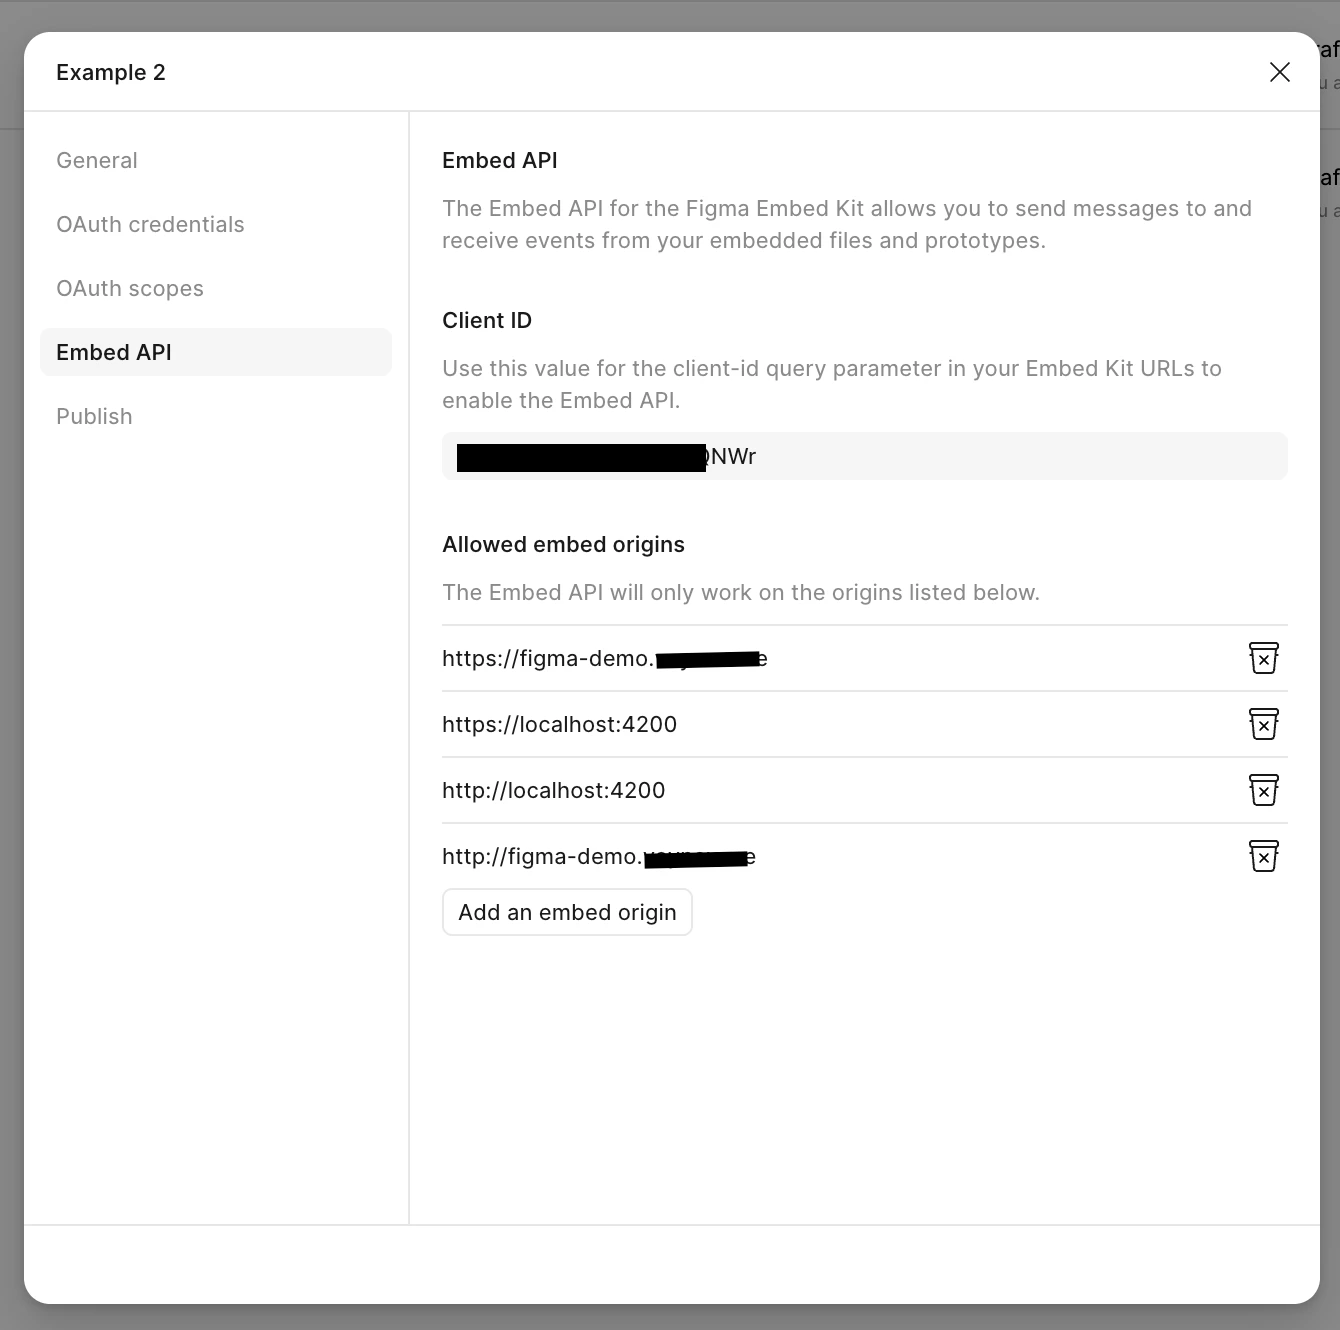Screen dimensions: 1340x1330
Task: Close the Example 2 settings dialog
Action: tap(1280, 72)
